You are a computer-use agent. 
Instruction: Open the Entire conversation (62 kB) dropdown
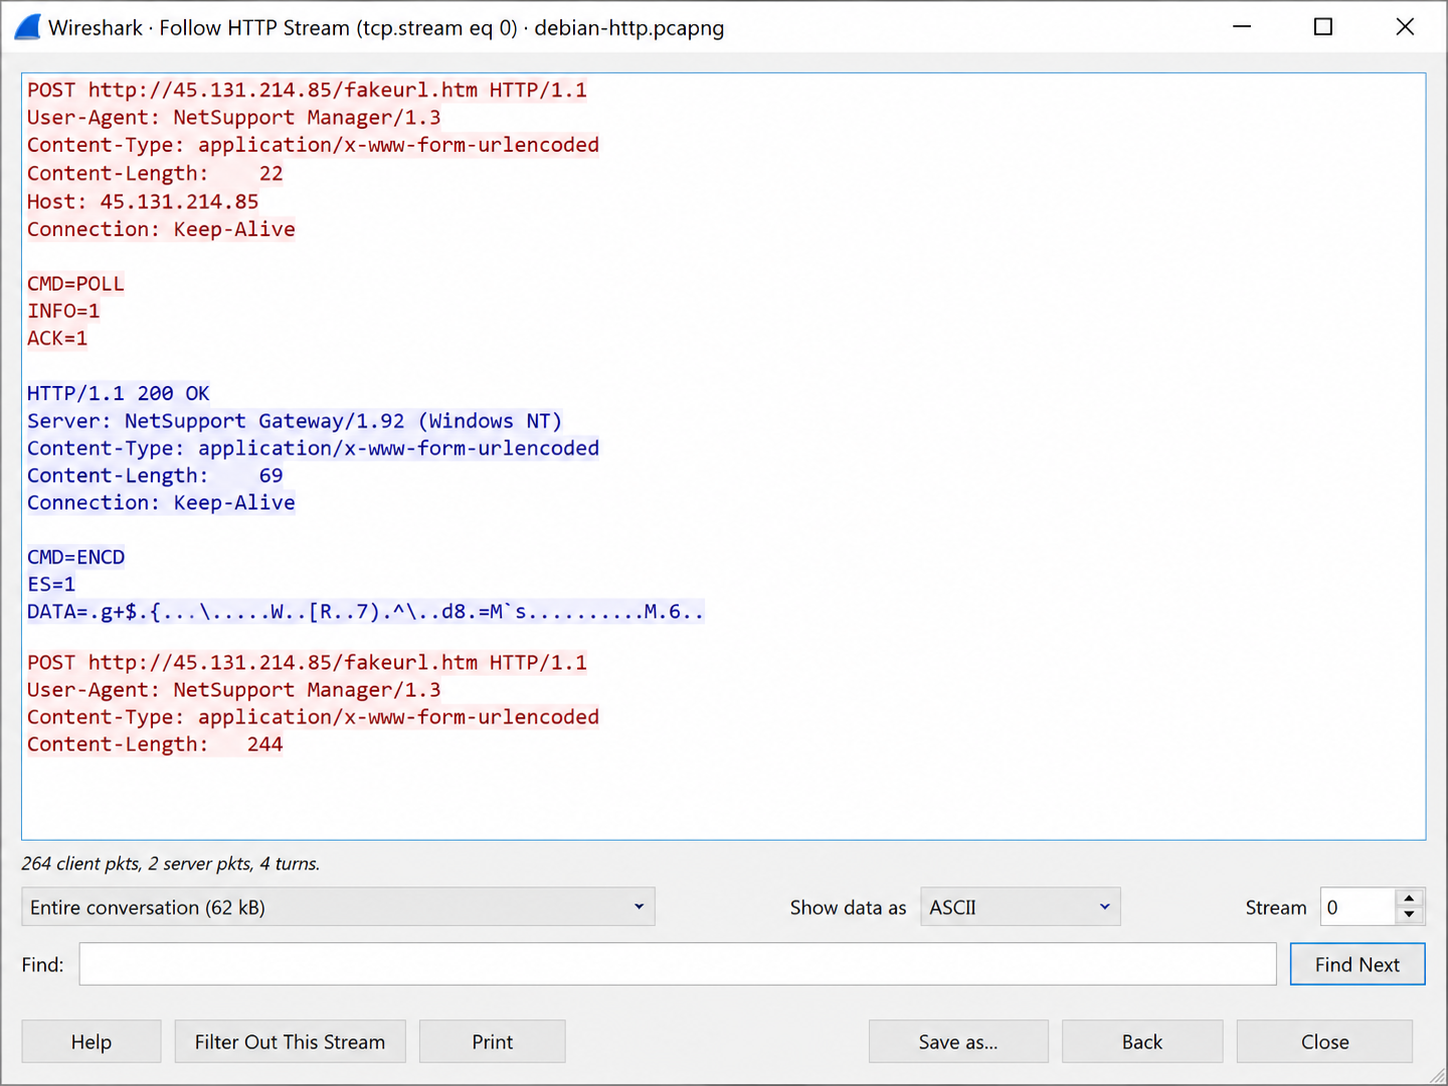click(x=338, y=907)
